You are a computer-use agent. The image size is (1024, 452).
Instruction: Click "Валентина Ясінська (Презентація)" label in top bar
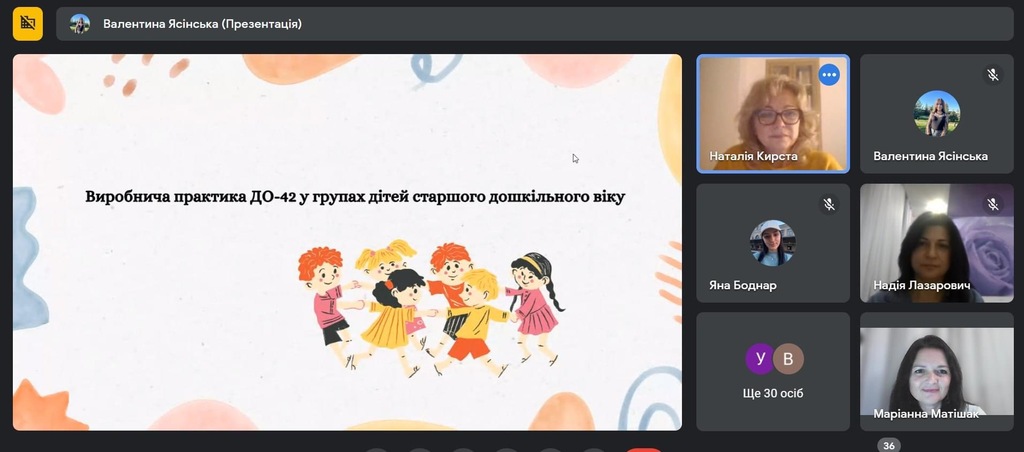click(202, 24)
